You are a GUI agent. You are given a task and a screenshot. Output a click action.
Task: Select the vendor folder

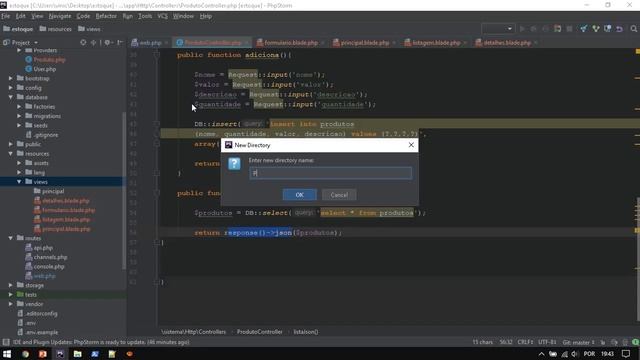click(30, 304)
